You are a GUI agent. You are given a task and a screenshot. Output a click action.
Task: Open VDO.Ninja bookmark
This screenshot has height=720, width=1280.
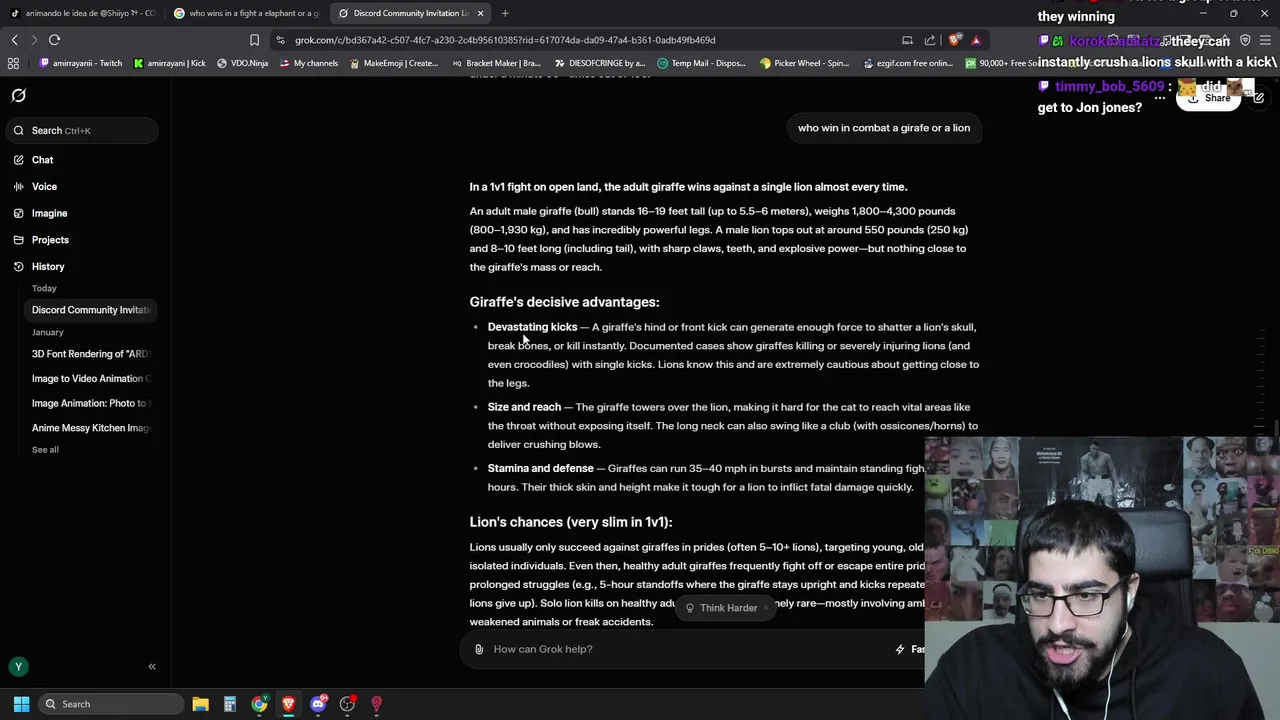point(242,63)
